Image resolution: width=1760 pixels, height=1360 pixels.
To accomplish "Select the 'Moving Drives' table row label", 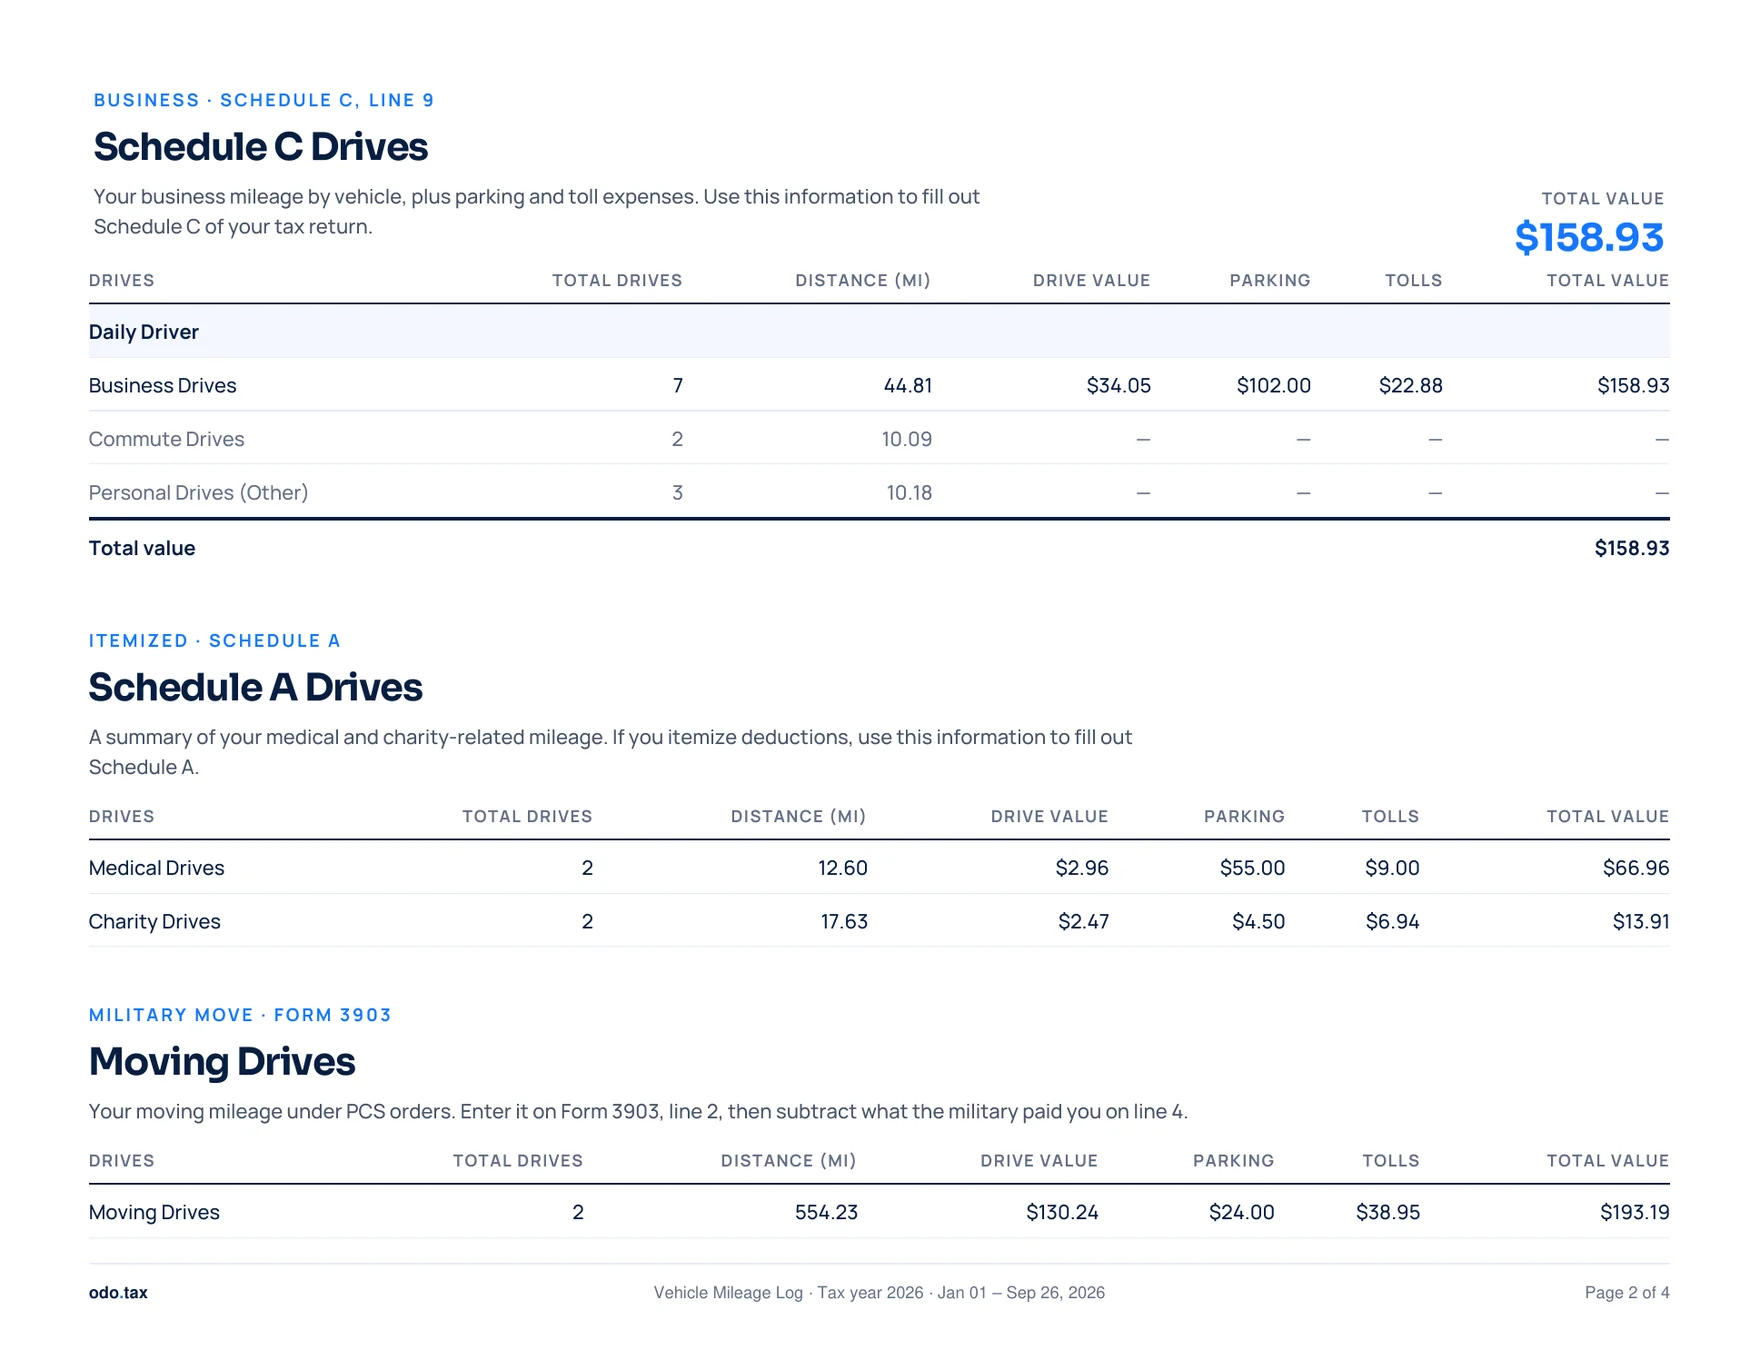I will (154, 1213).
